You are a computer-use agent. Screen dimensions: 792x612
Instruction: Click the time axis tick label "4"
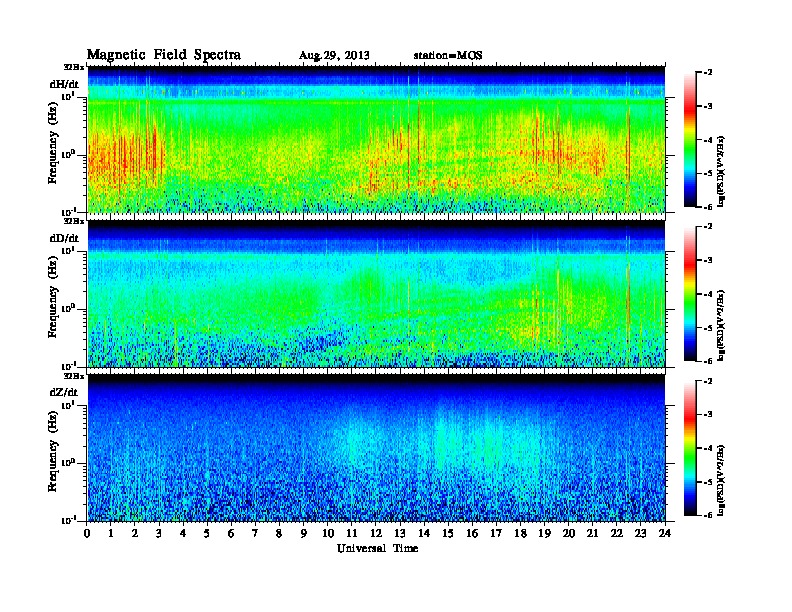click(x=183, y=534)
